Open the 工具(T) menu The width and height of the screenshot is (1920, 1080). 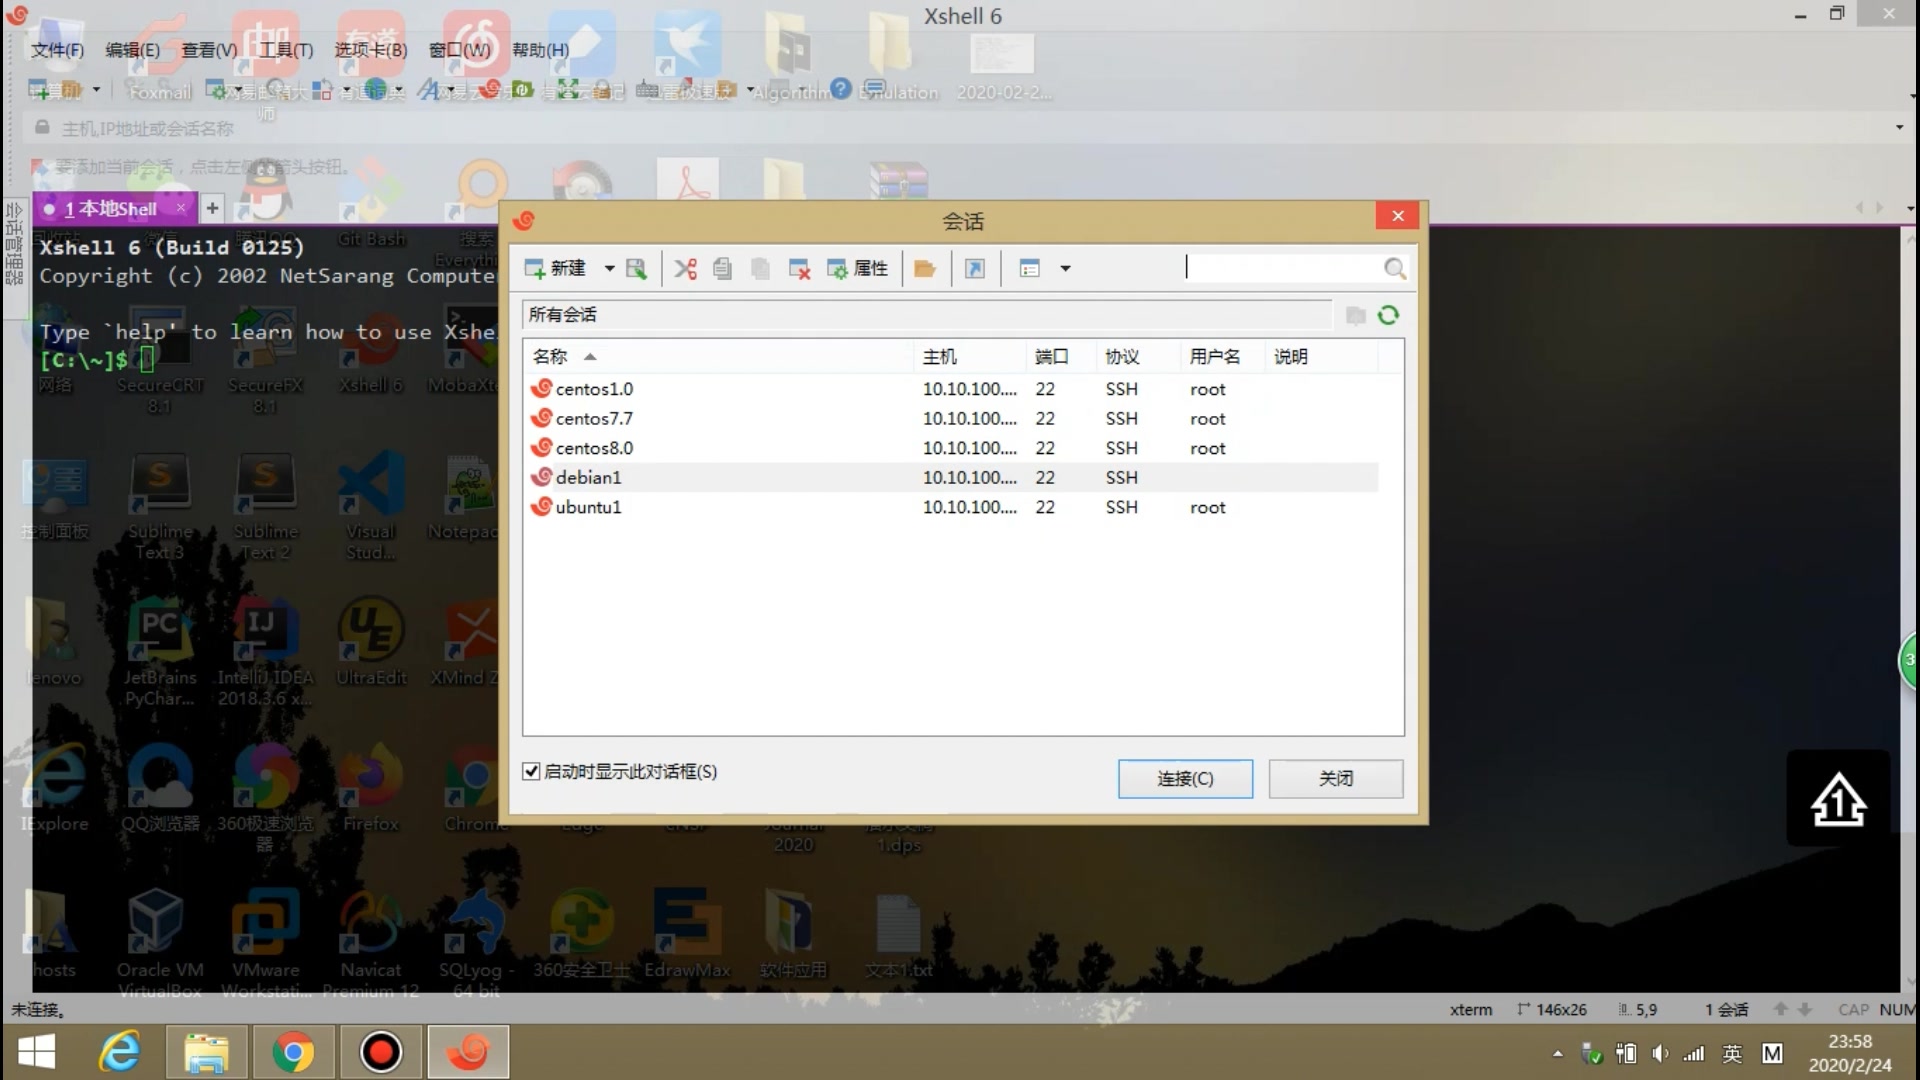click(286, 50)
